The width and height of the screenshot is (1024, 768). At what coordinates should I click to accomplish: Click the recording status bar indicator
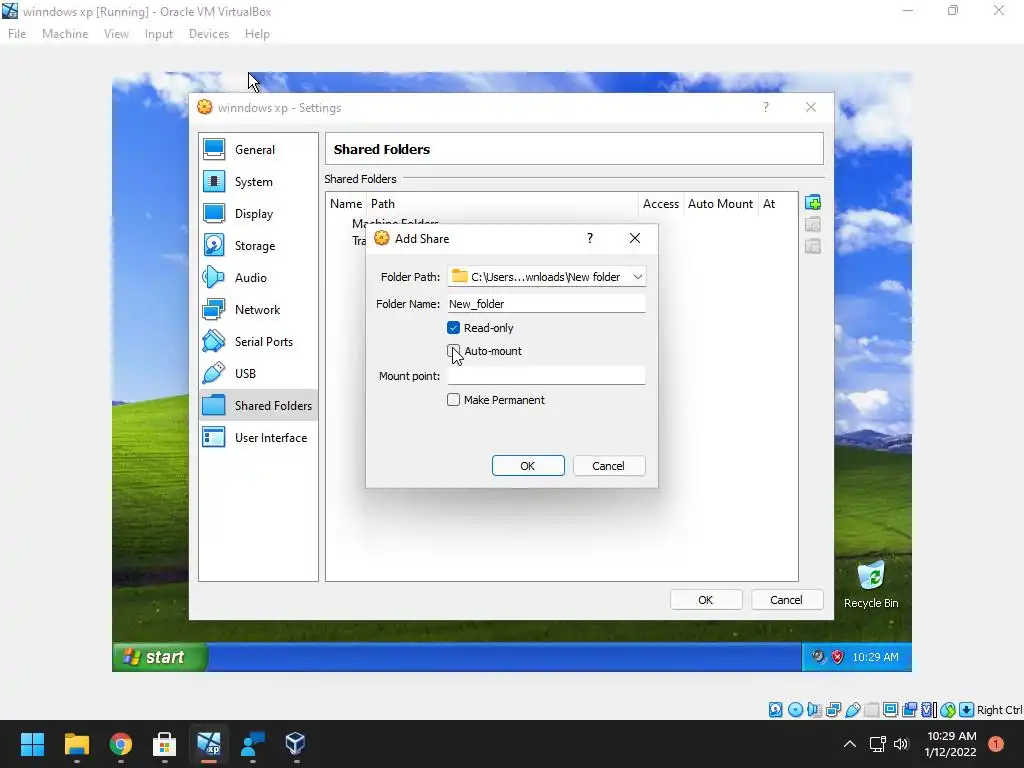909,710
